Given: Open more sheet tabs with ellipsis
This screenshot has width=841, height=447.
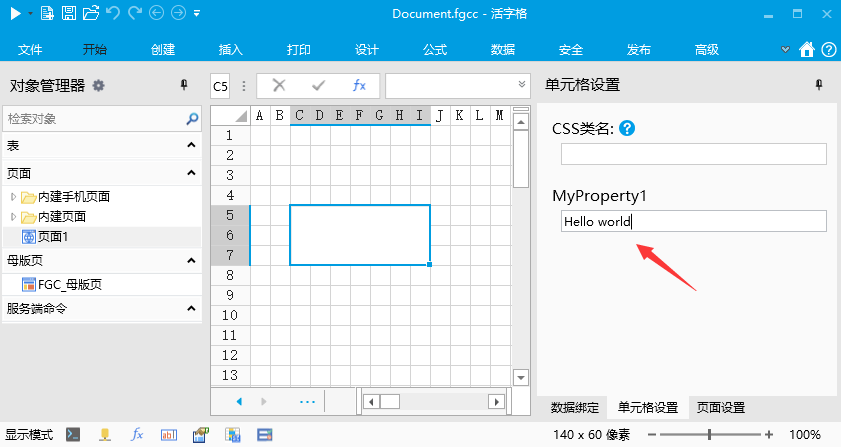Looking at the screenshot, I should pyautogui.click(x=307, y=401).
